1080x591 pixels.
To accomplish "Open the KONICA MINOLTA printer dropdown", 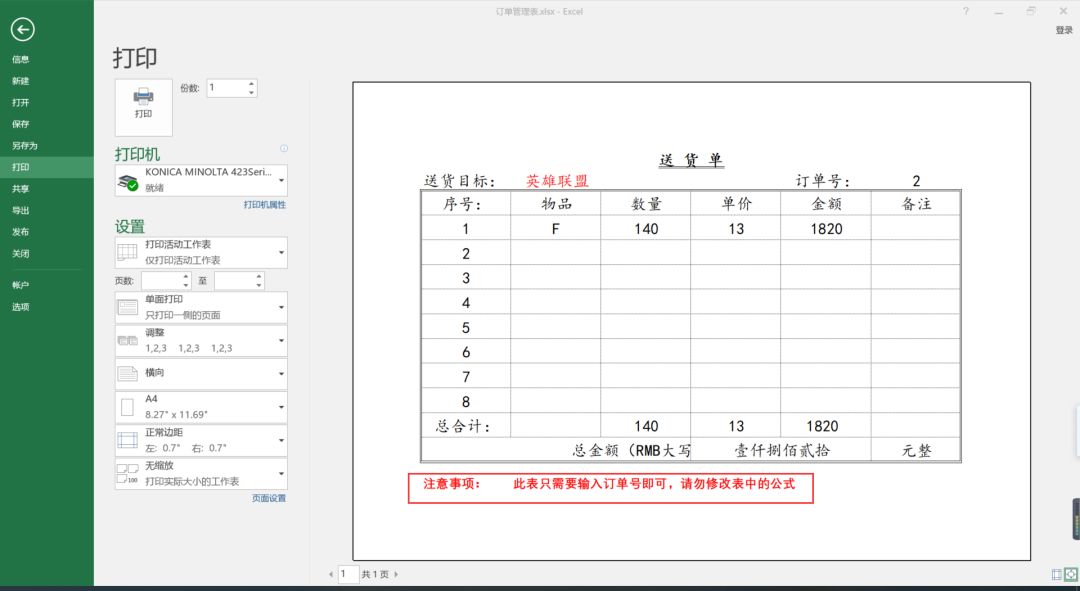I will point(201,180).
